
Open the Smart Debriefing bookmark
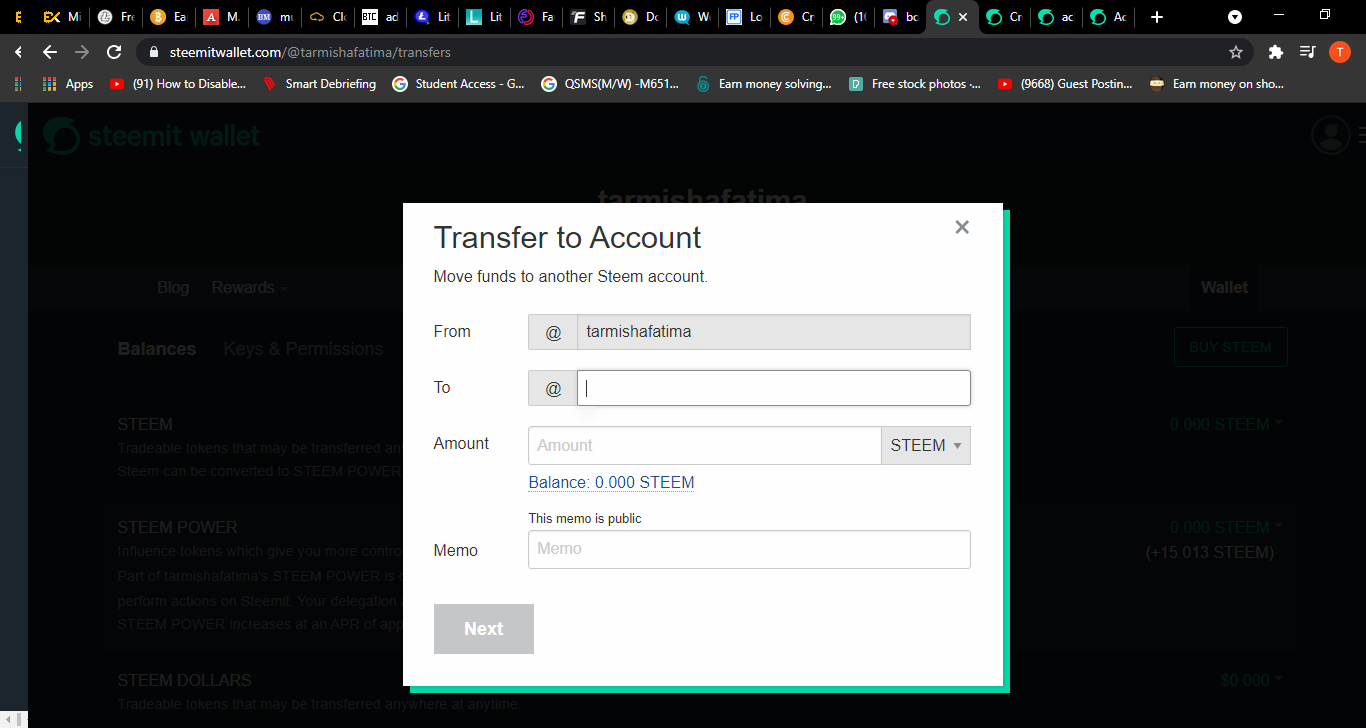coord(319,84)
